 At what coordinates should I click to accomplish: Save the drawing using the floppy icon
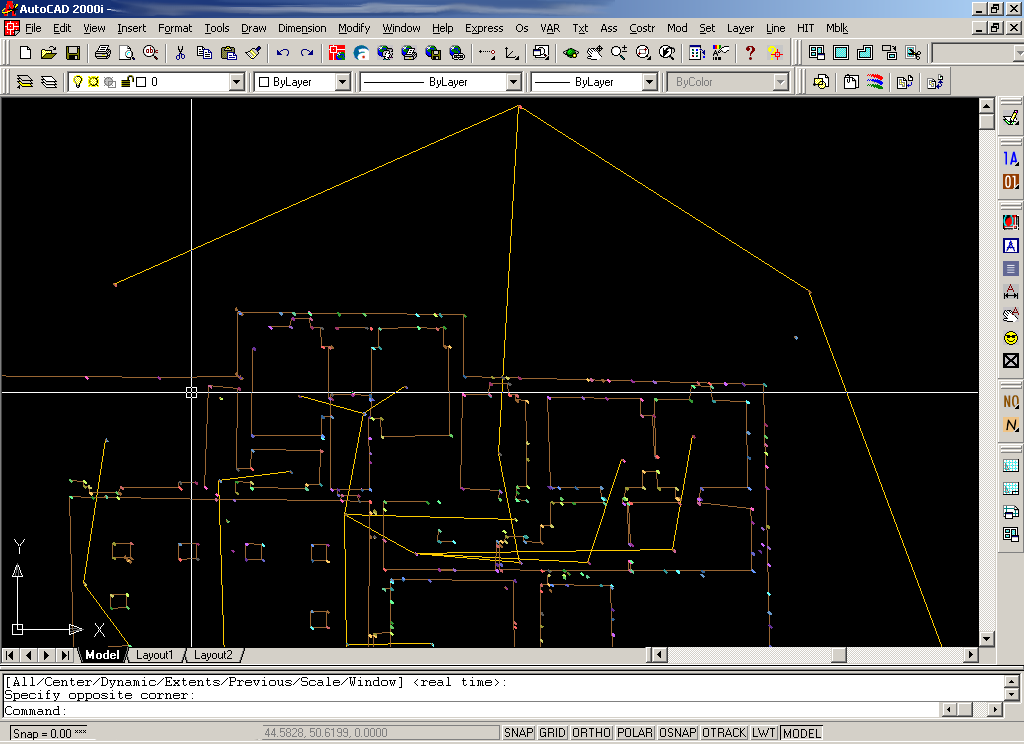(72, 53)
